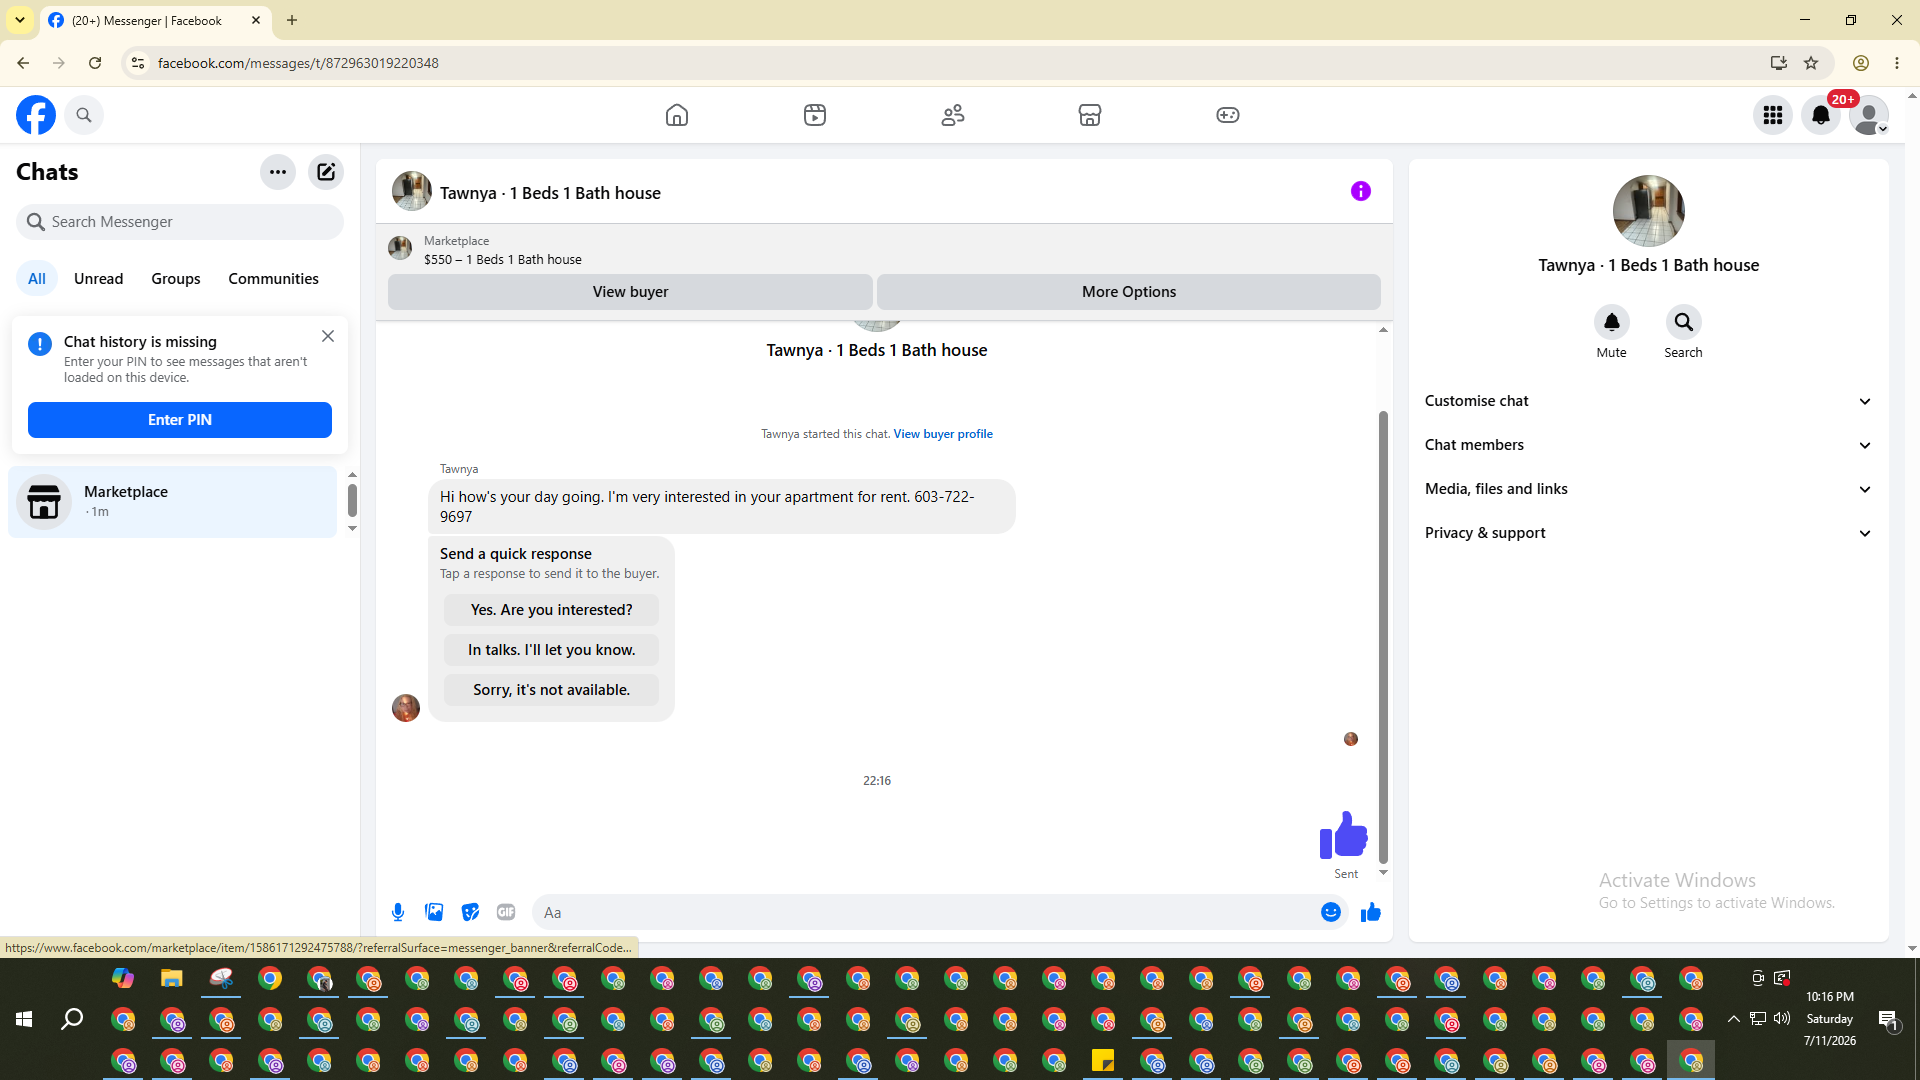This screenshot has height=1080, width=1920.
Task: Send quick response 'In talks. I'll let you know.'
Action: 552,650
